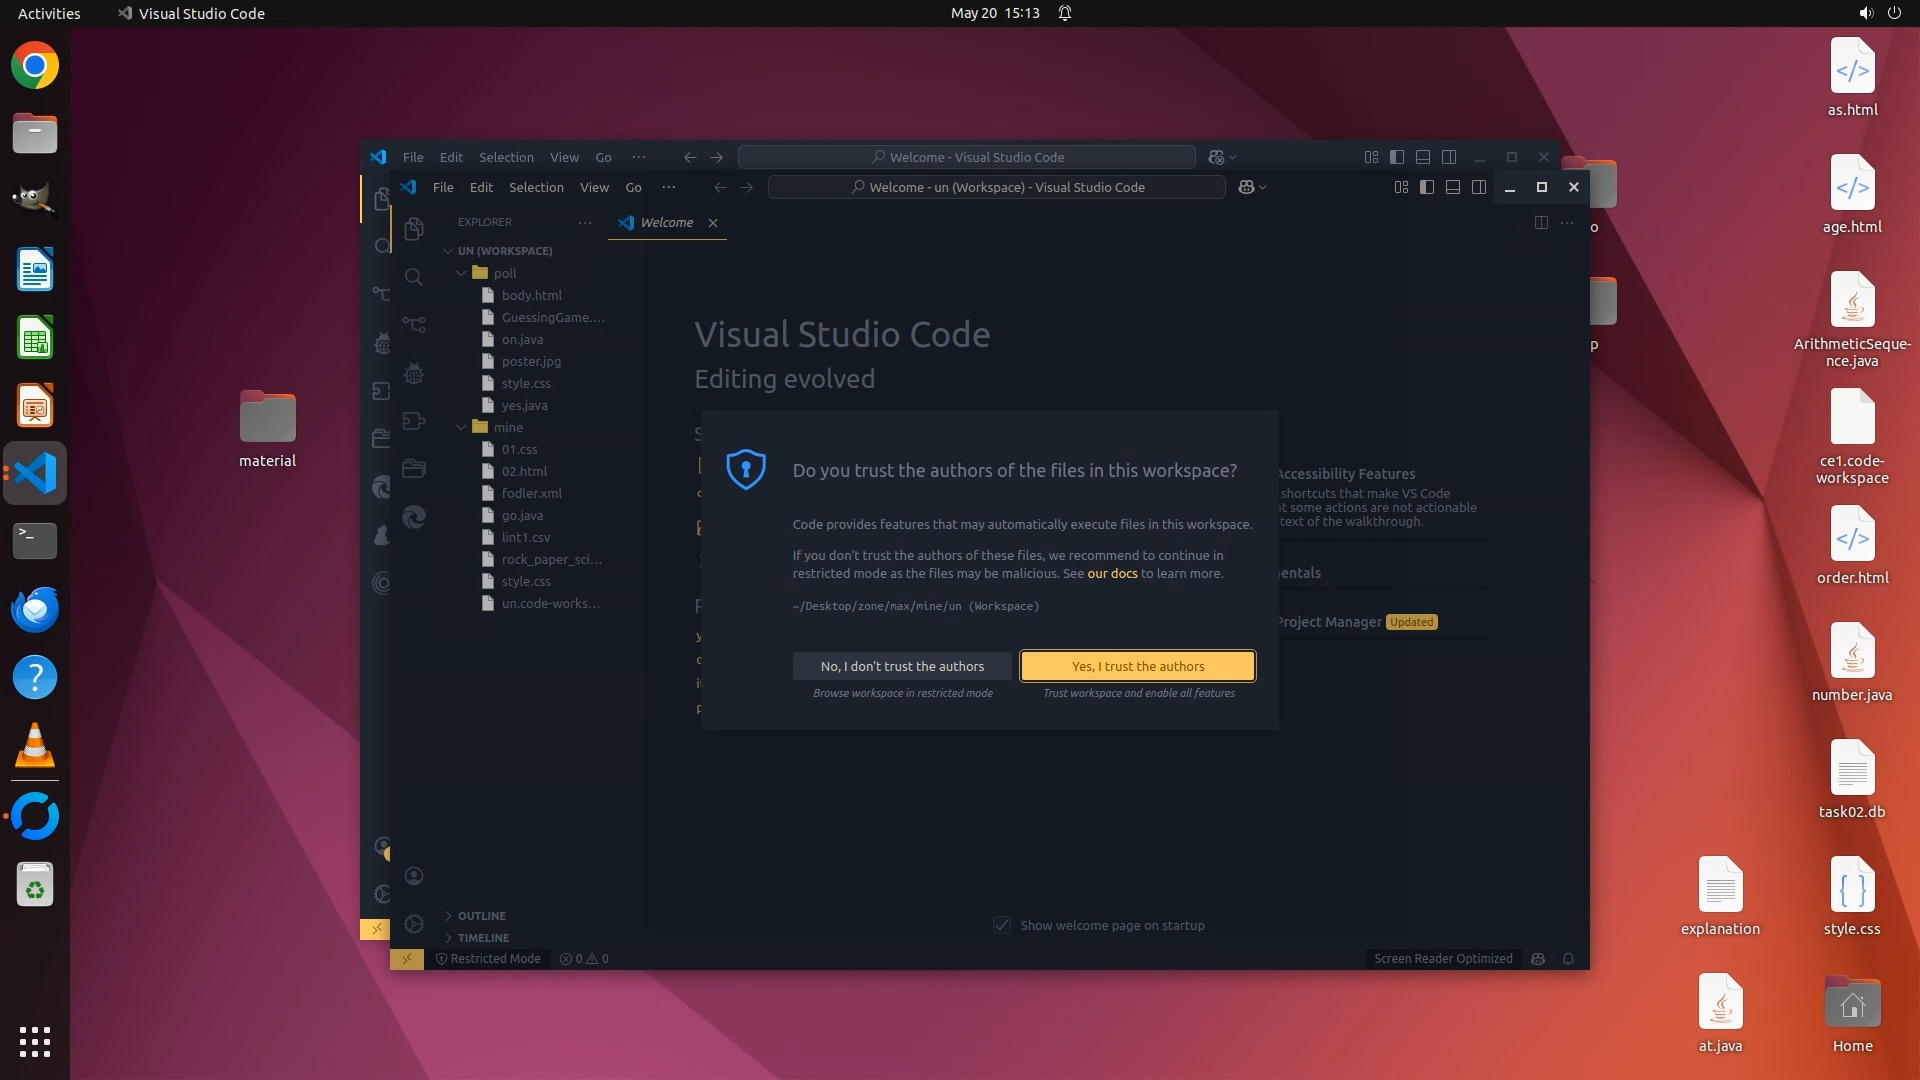Click Copilot icon in status bar
Screen dimensions: 1920x1080
pyautogui.click(x=1538, y=959)
